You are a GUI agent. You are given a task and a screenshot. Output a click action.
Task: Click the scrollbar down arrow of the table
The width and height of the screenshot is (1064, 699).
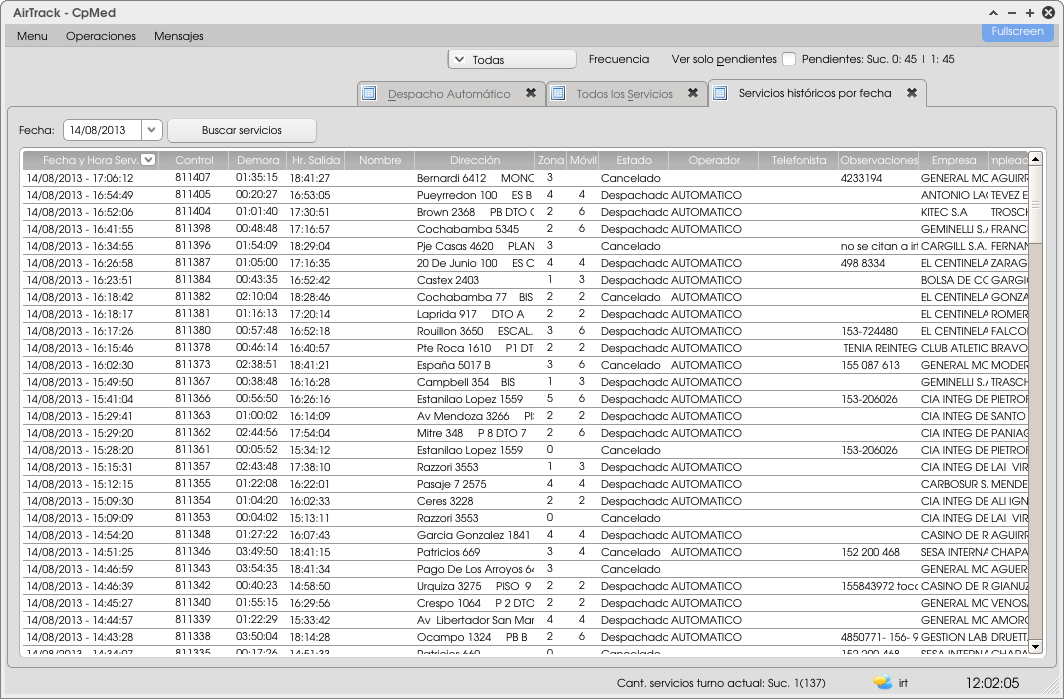click(x=1036, y=647)
